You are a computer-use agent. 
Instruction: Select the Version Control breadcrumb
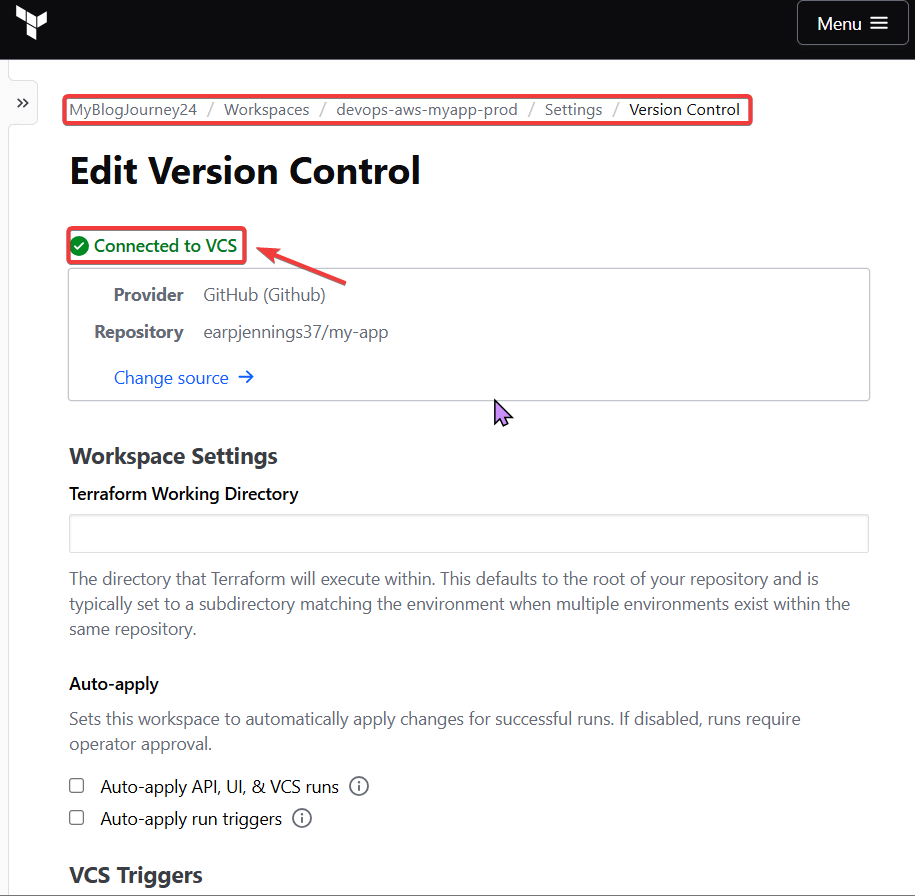(x=684, y=110)
